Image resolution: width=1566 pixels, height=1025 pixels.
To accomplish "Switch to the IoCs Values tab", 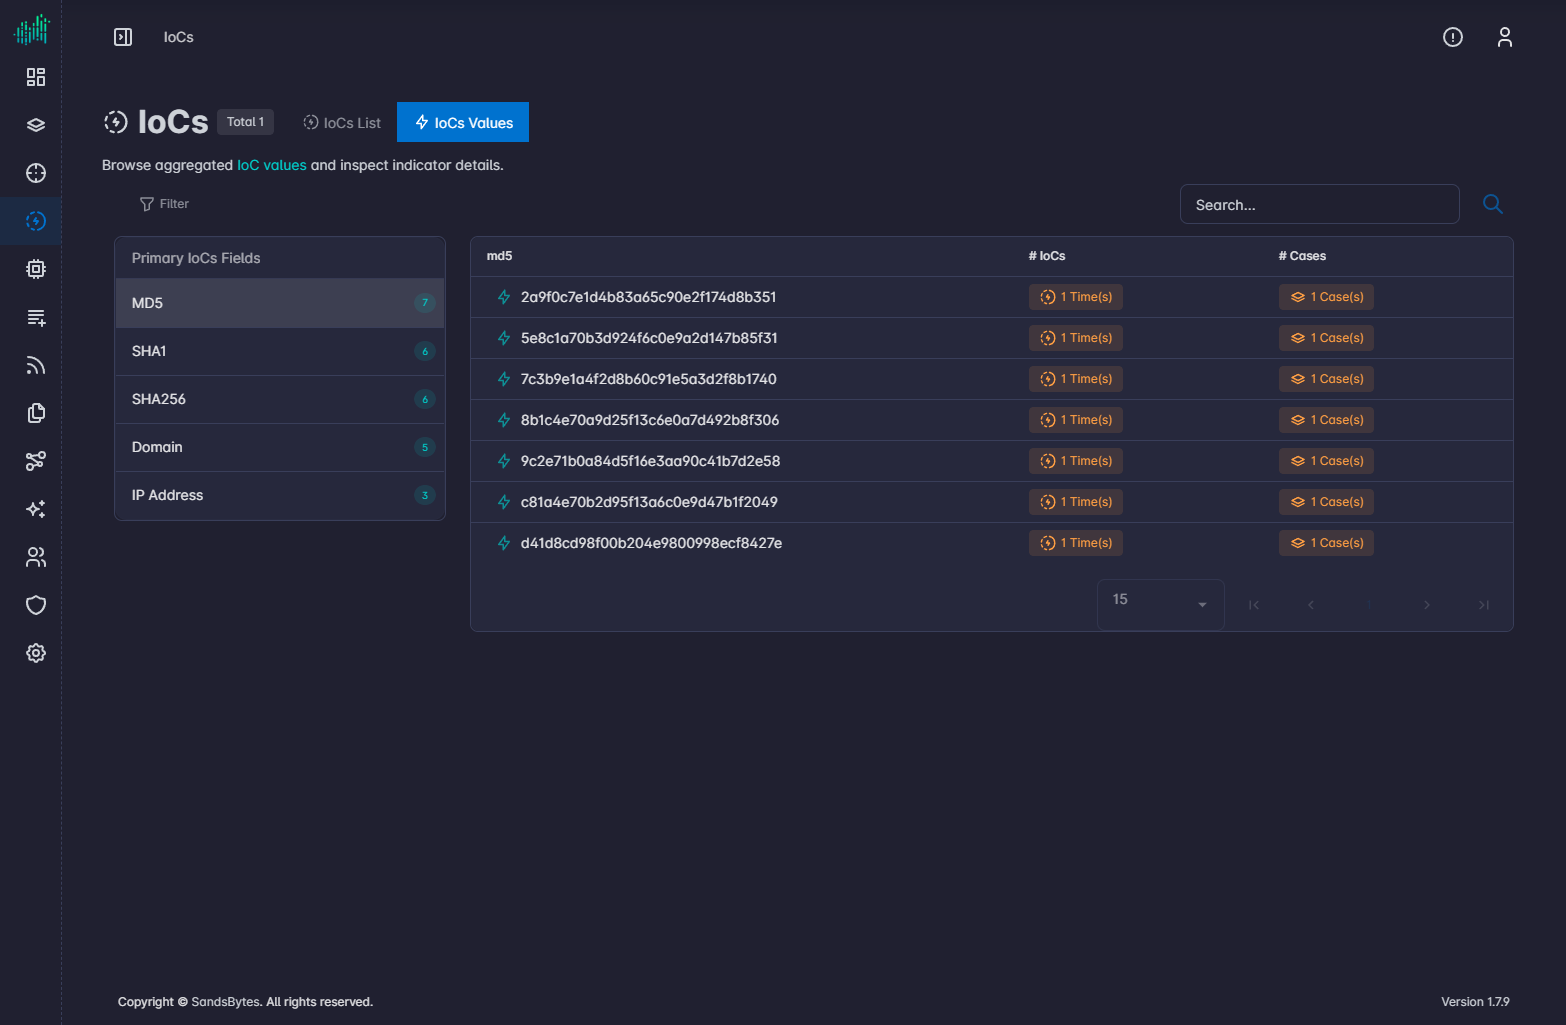I will coord(463,122).
